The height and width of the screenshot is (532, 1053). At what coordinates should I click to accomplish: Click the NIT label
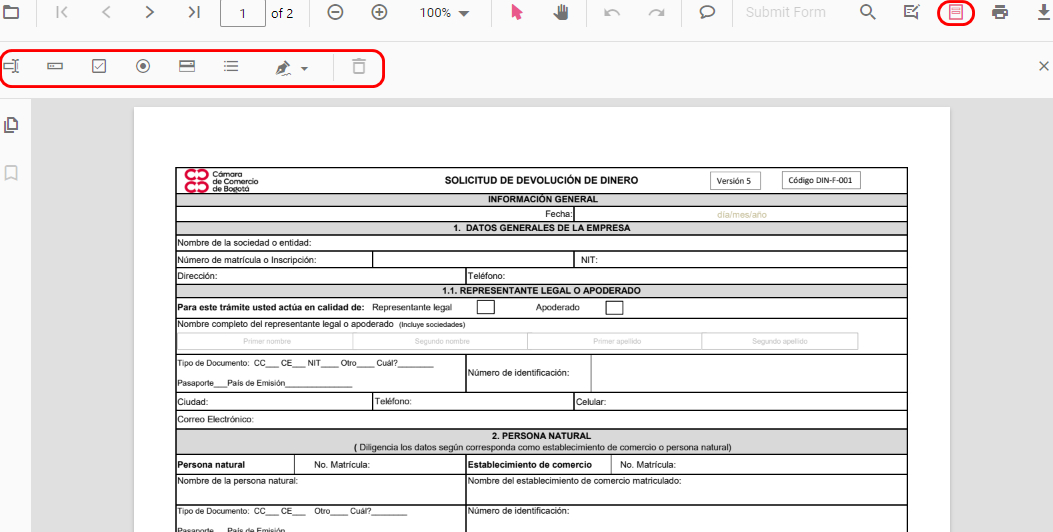[x=588, y=259]
